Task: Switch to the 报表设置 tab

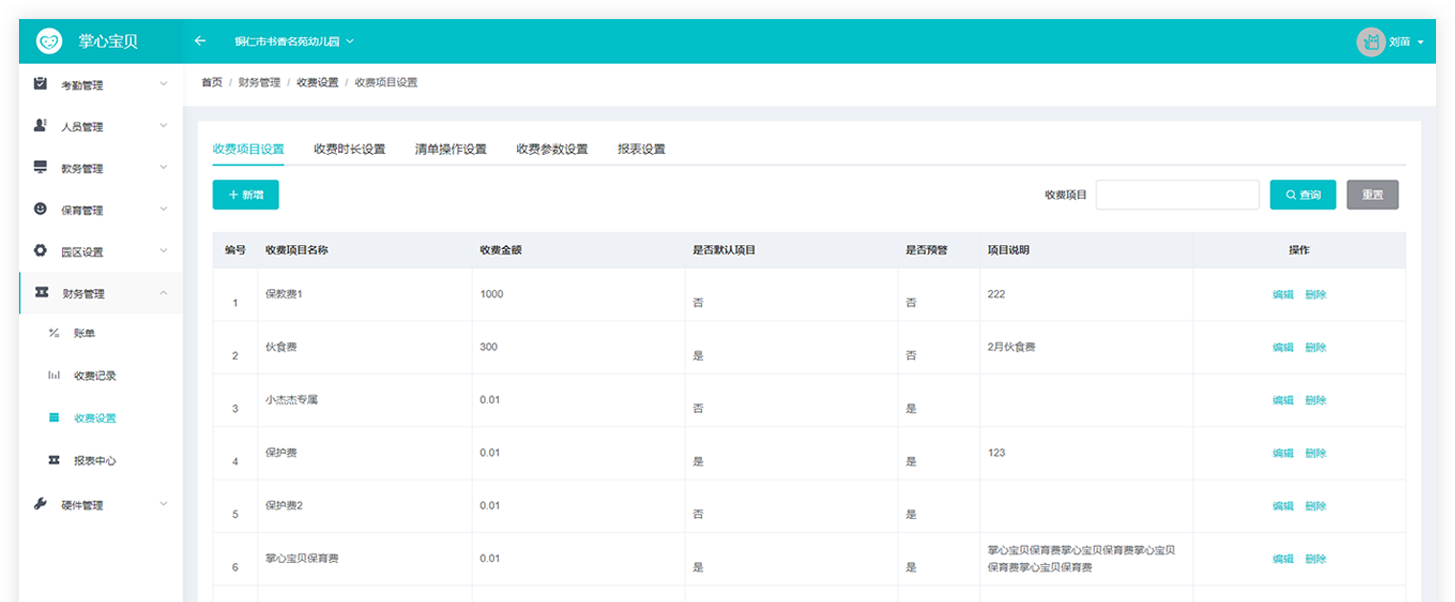Action: (641, 149)
